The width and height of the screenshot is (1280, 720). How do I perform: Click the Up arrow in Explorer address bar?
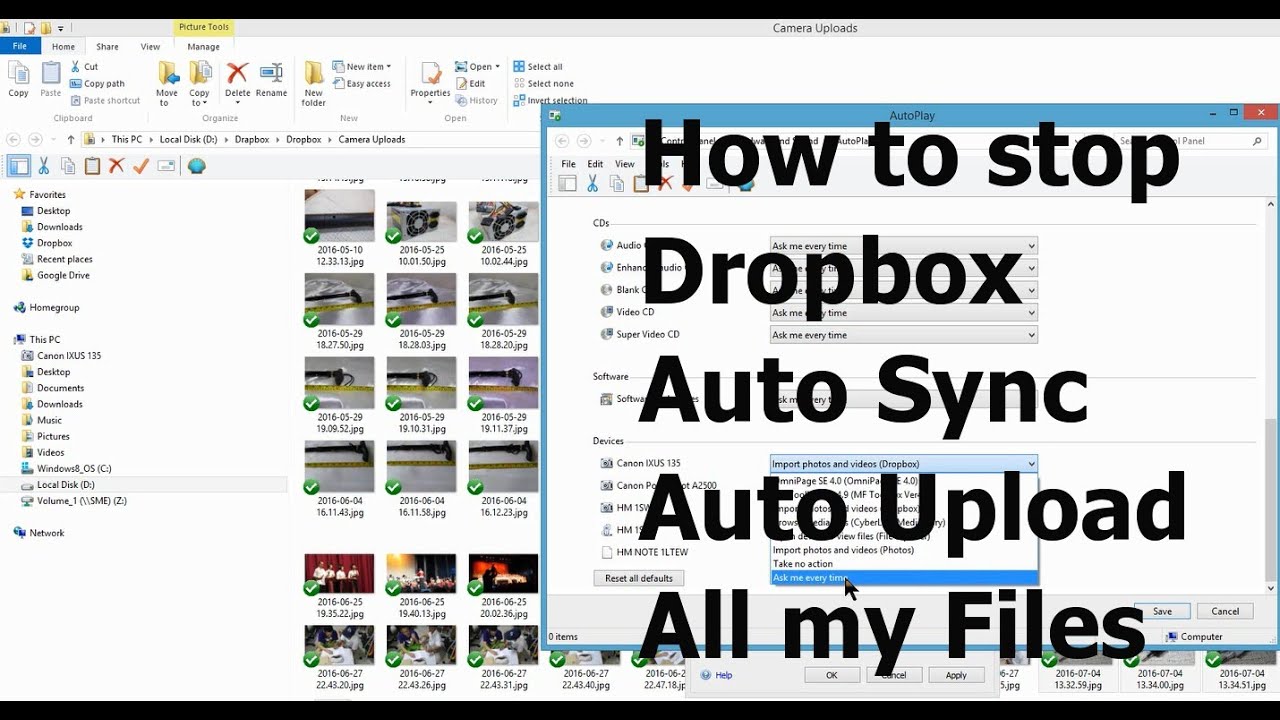pos(70,140)
